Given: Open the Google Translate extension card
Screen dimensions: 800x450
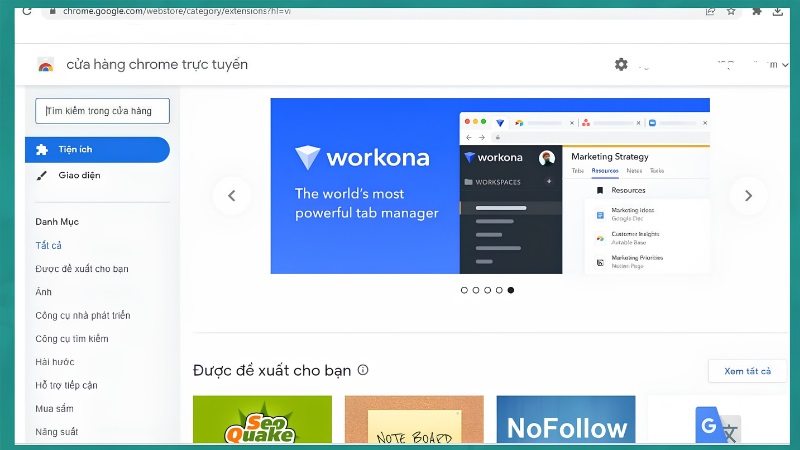Looking at the screenshot, I should point(718,419).
